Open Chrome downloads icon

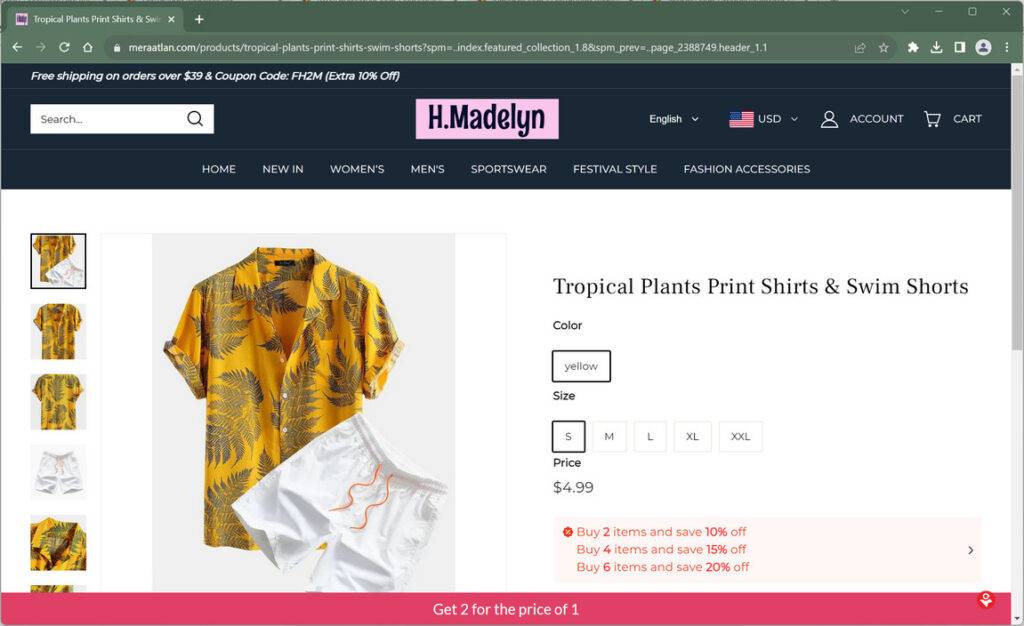tap(936, 48)
